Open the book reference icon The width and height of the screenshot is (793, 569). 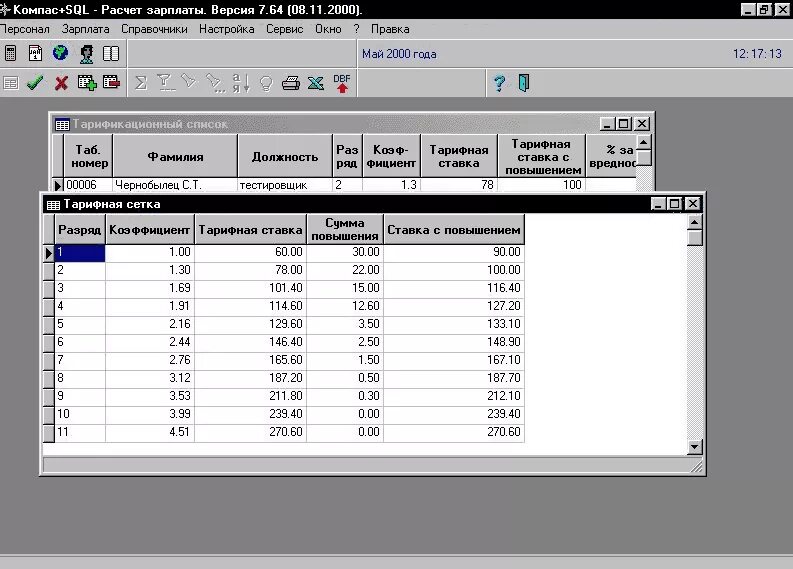[x=111, y=54]
